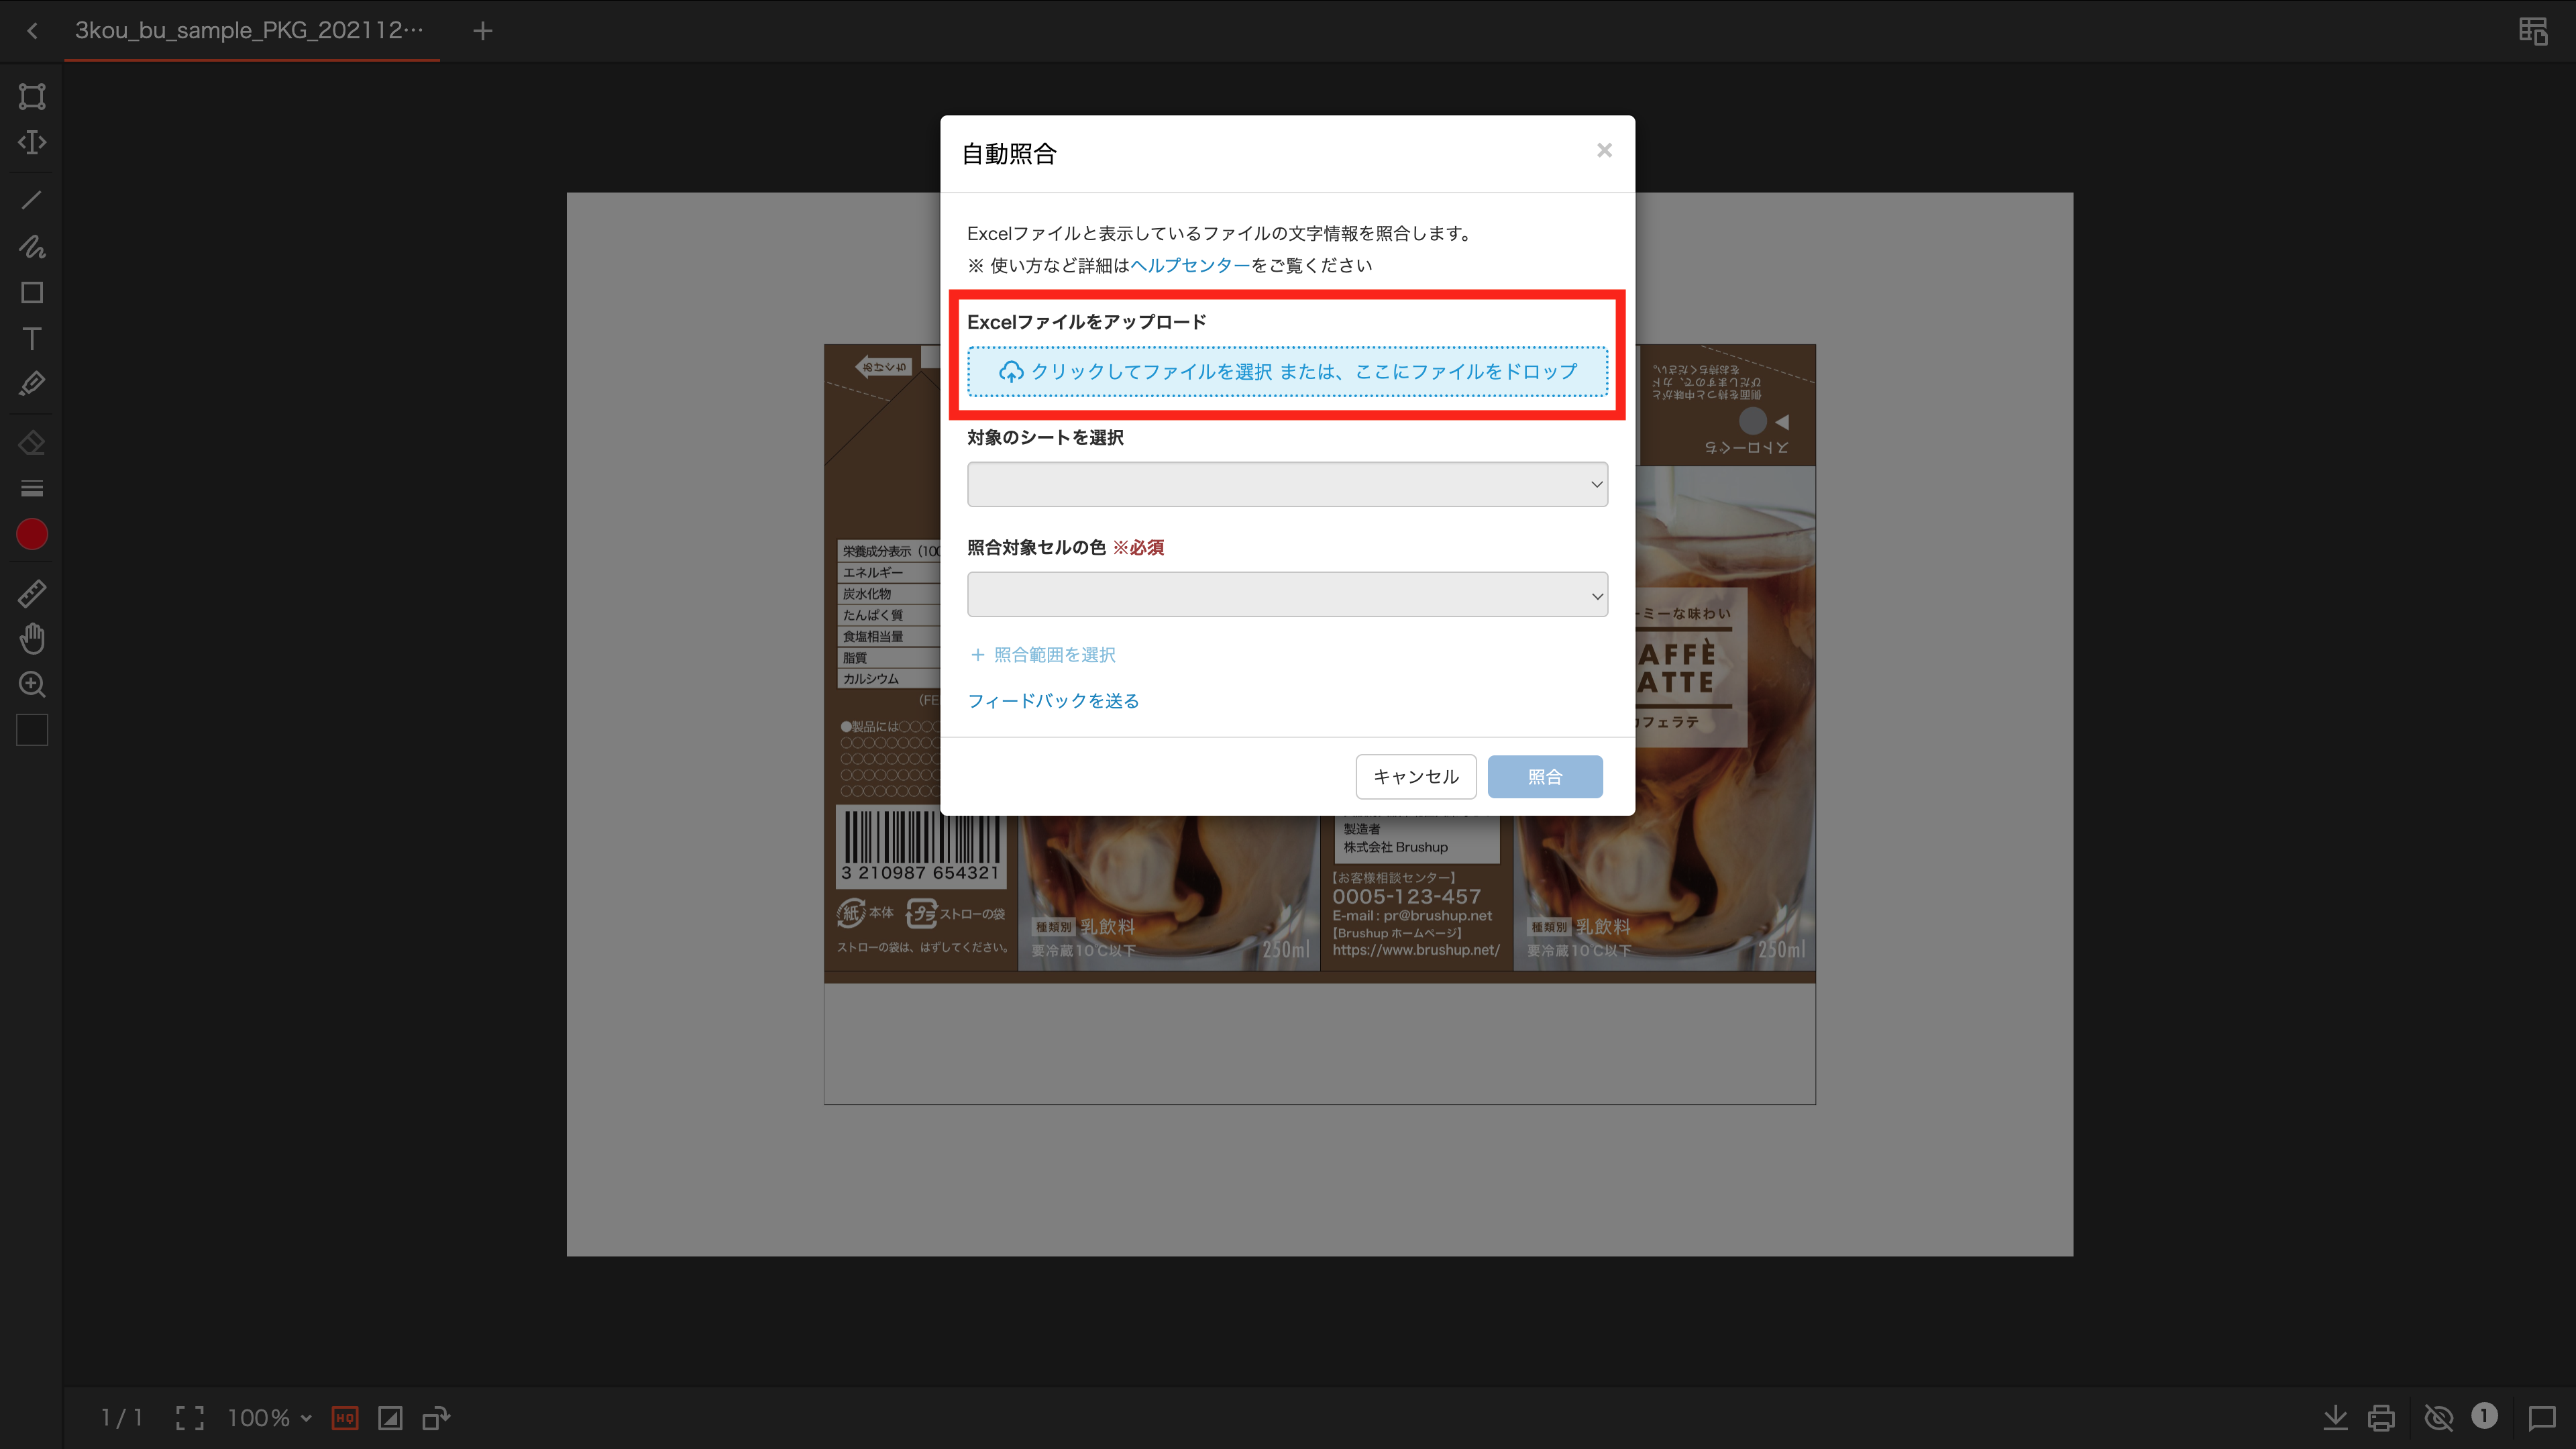Viewport: 2576px width, 1449px height.
Task: Toggle the HQ high quality mode
Action: pos(345,1418)
